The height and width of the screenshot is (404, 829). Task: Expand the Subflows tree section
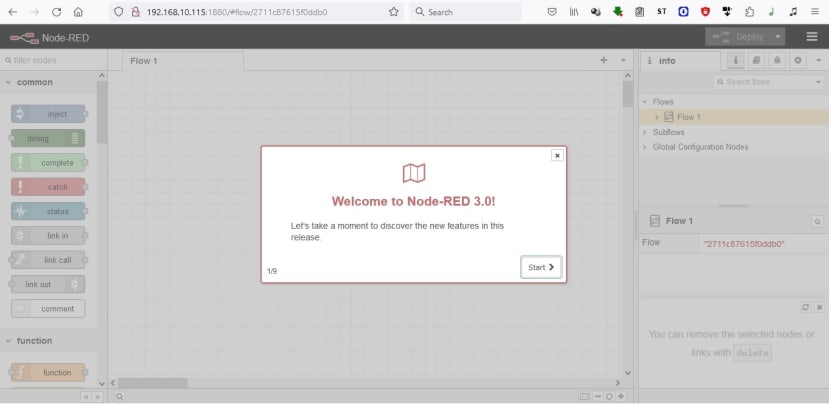coord(644,132)
